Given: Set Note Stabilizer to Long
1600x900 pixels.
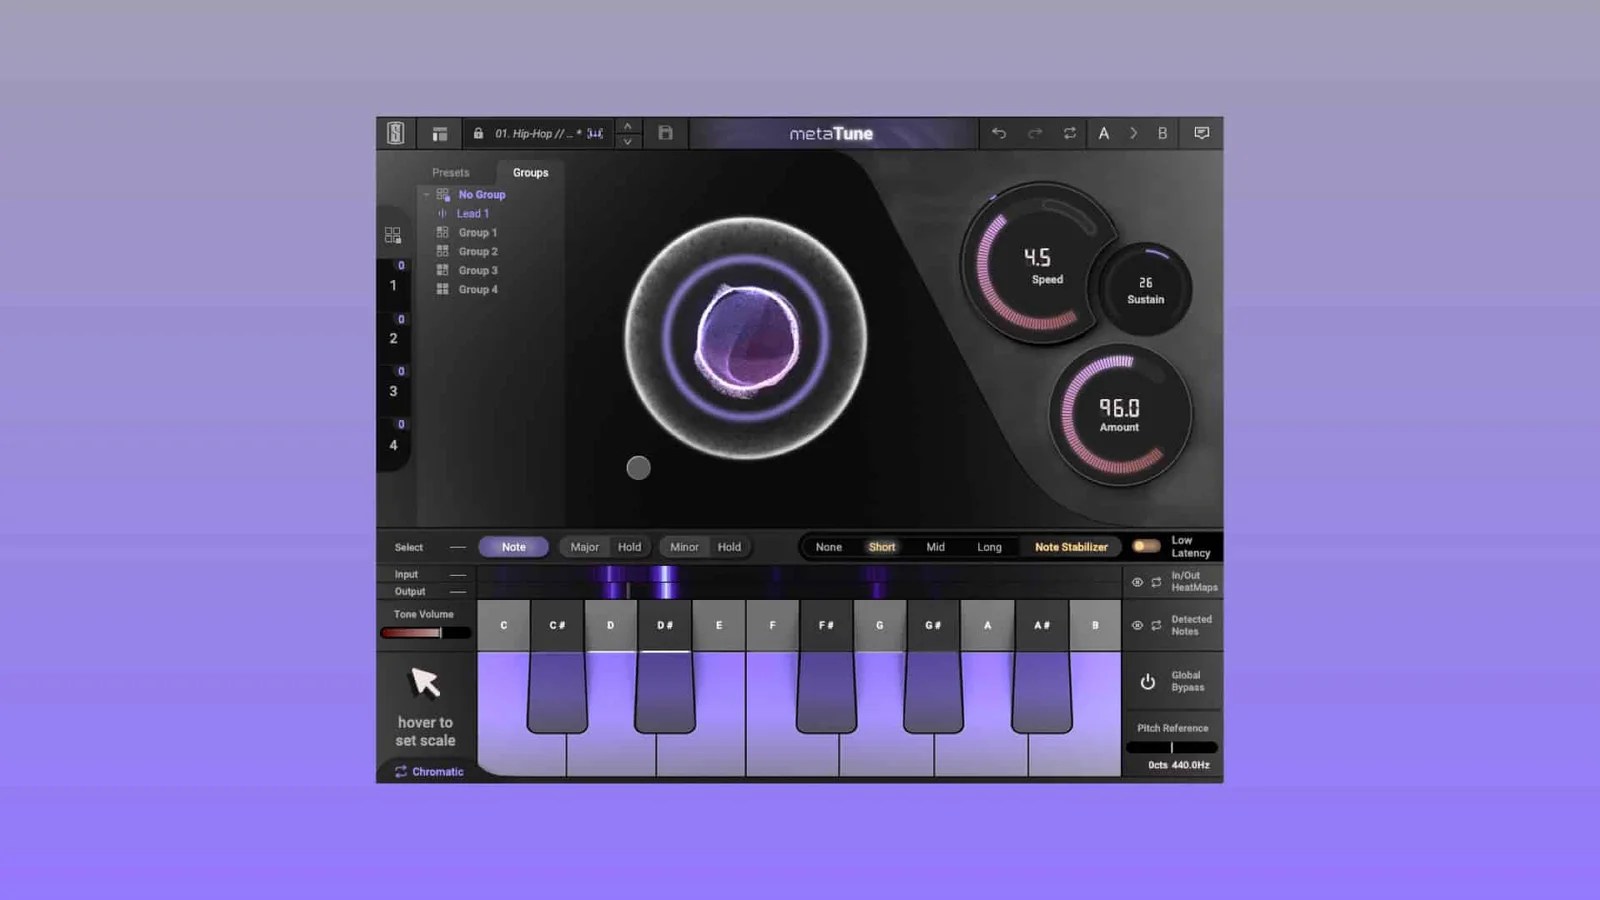Looking at the screenshot, I should tap(989, 547).
